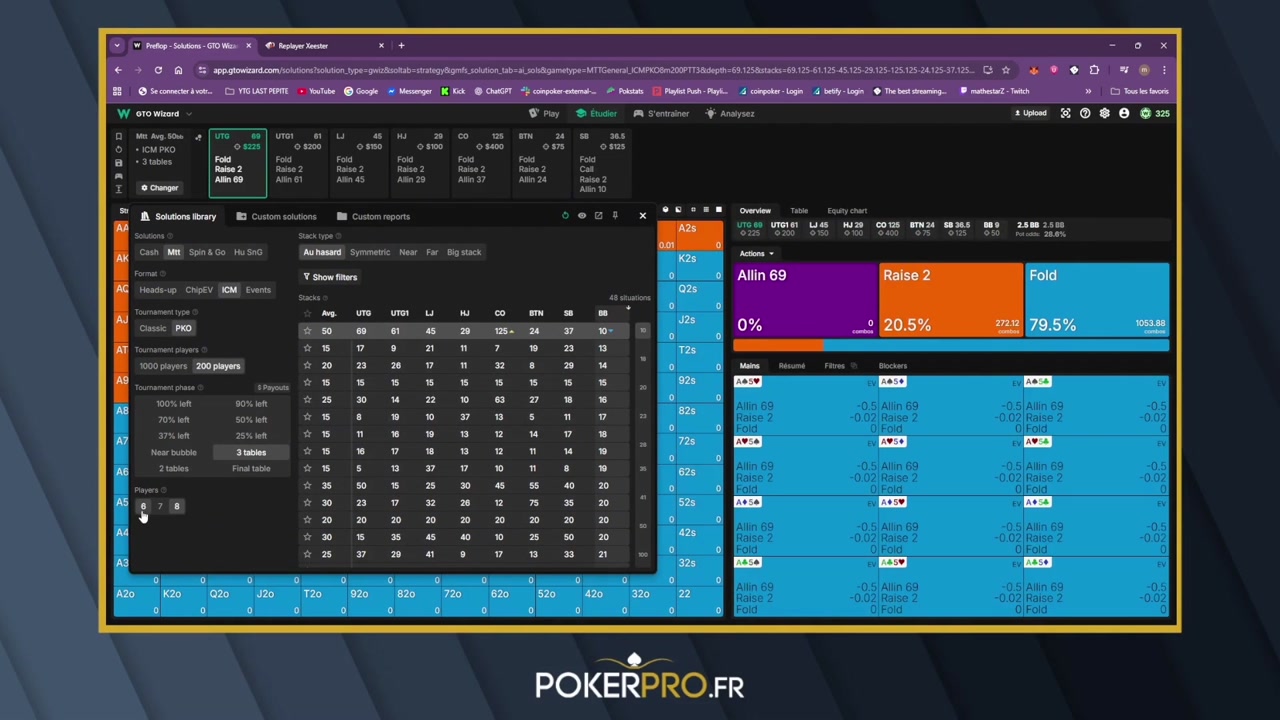Open the Play section
The width and height of the screenshot is (1280, 720).
[544, 114]
